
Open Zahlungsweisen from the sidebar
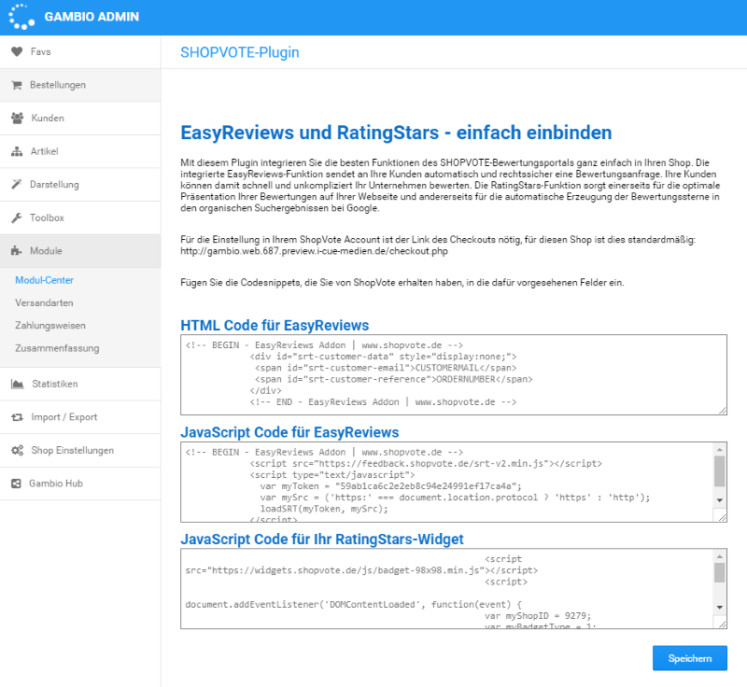click(50, 325)
